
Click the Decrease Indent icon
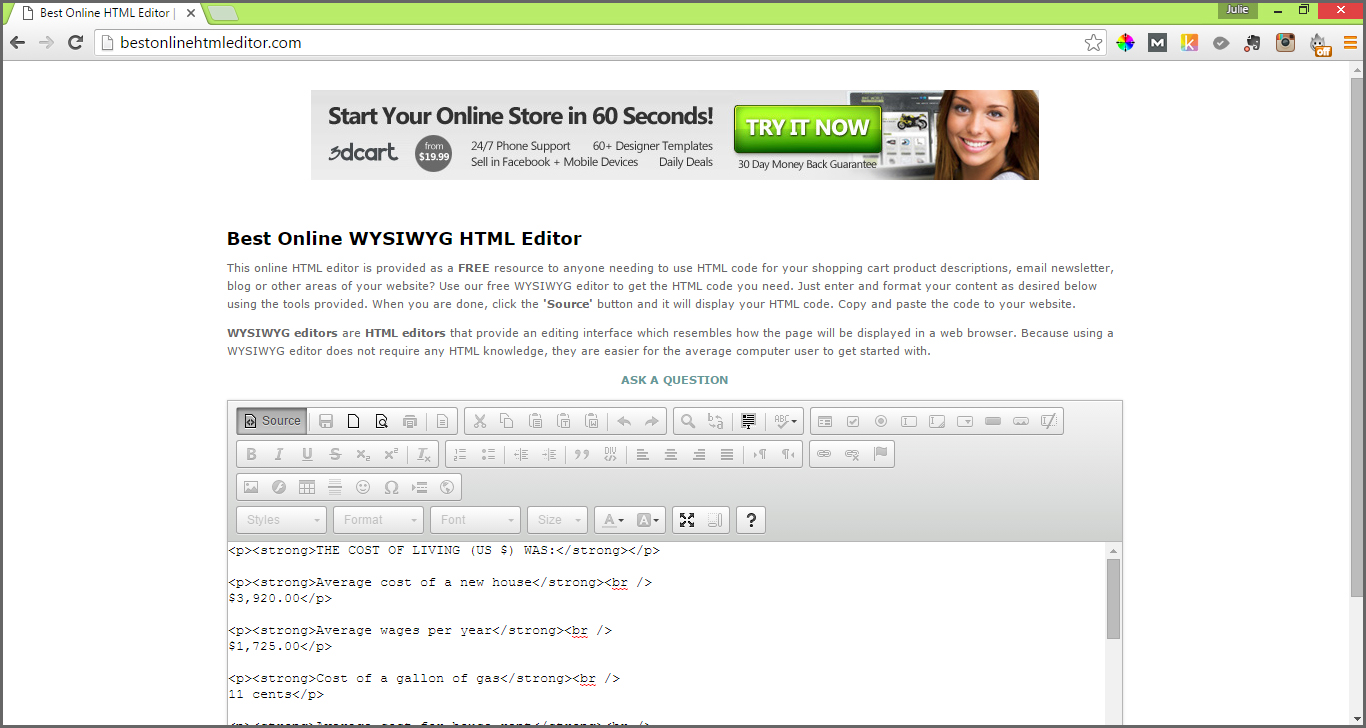coord(521,454)
